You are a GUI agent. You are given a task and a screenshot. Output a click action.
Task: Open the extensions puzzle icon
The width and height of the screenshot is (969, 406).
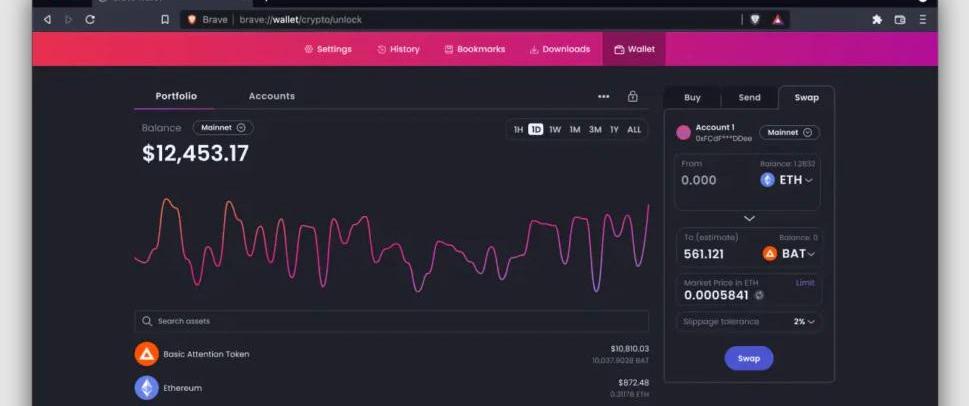point(877,20)
